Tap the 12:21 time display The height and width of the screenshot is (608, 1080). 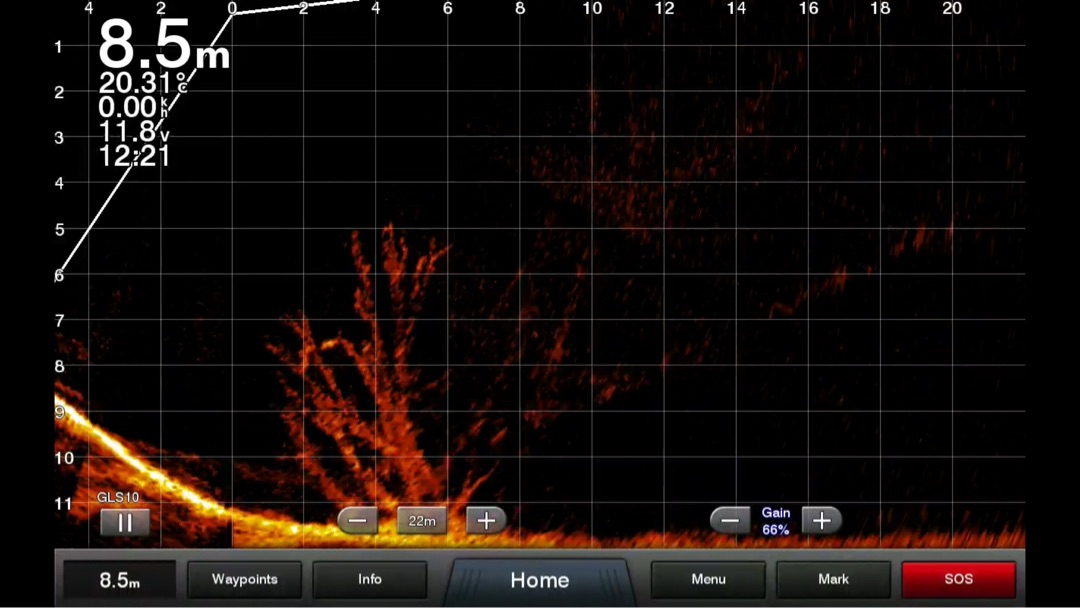pyautogui.click(x=134, y=156)
